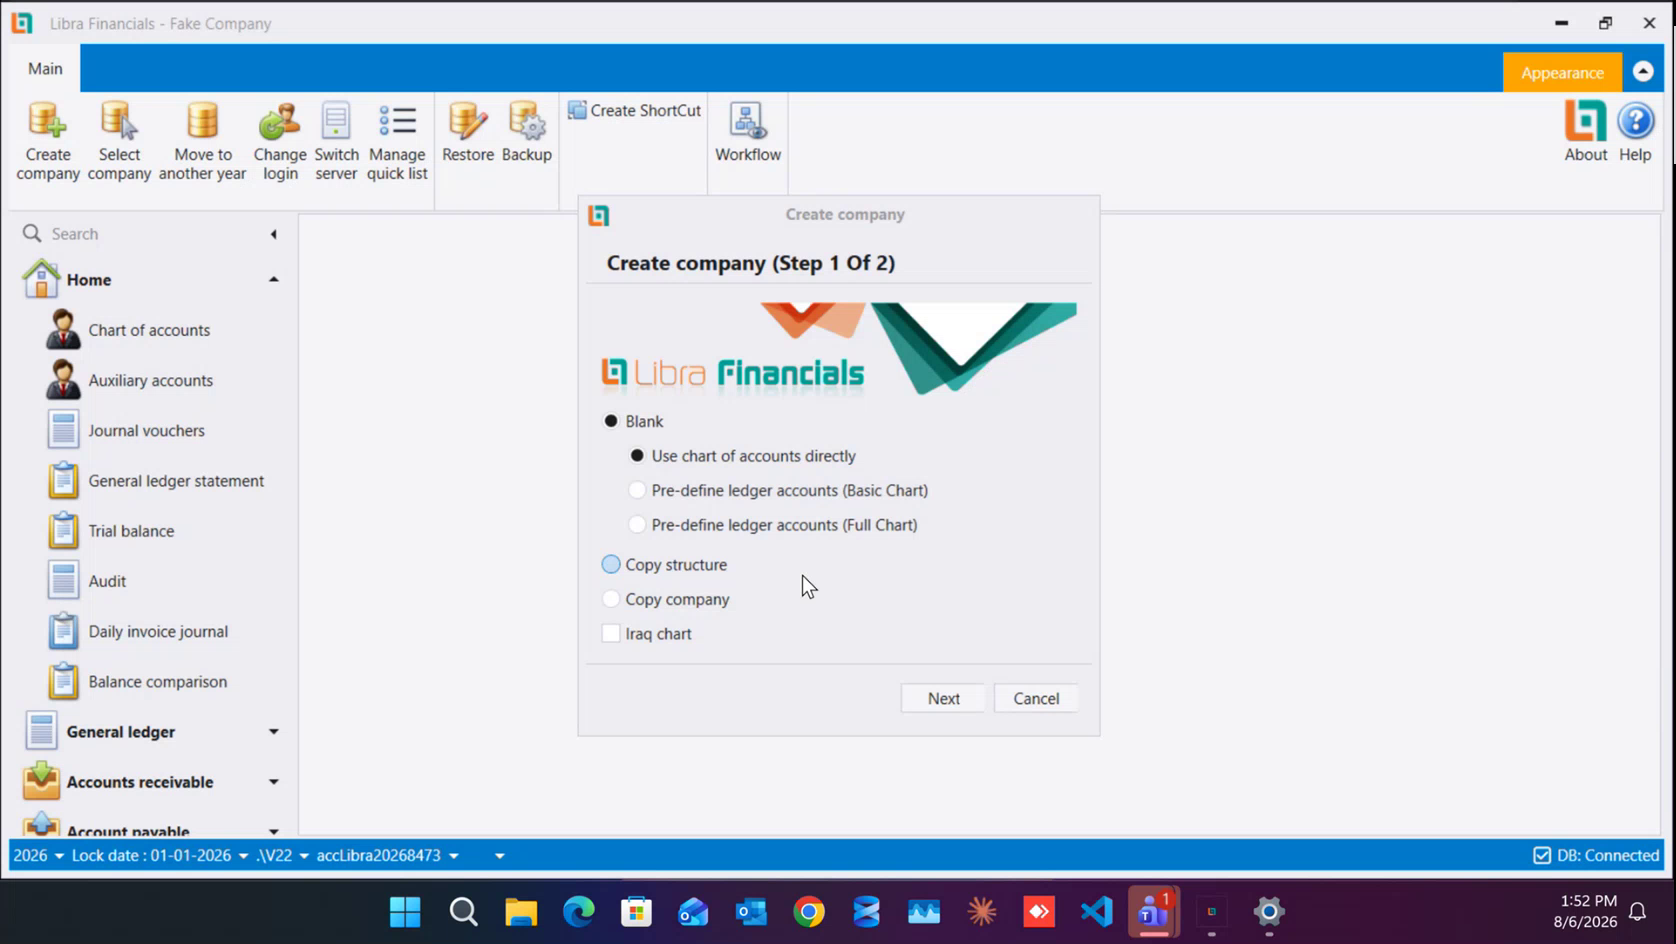Open Visual Studio Code from taskbar
The image size is (1676, 944).
[x=1096, y=911]
